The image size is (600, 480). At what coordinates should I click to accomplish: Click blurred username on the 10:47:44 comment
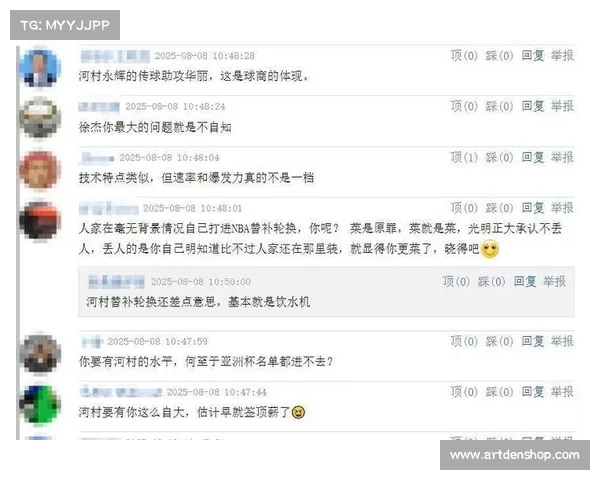coord(121,392)
